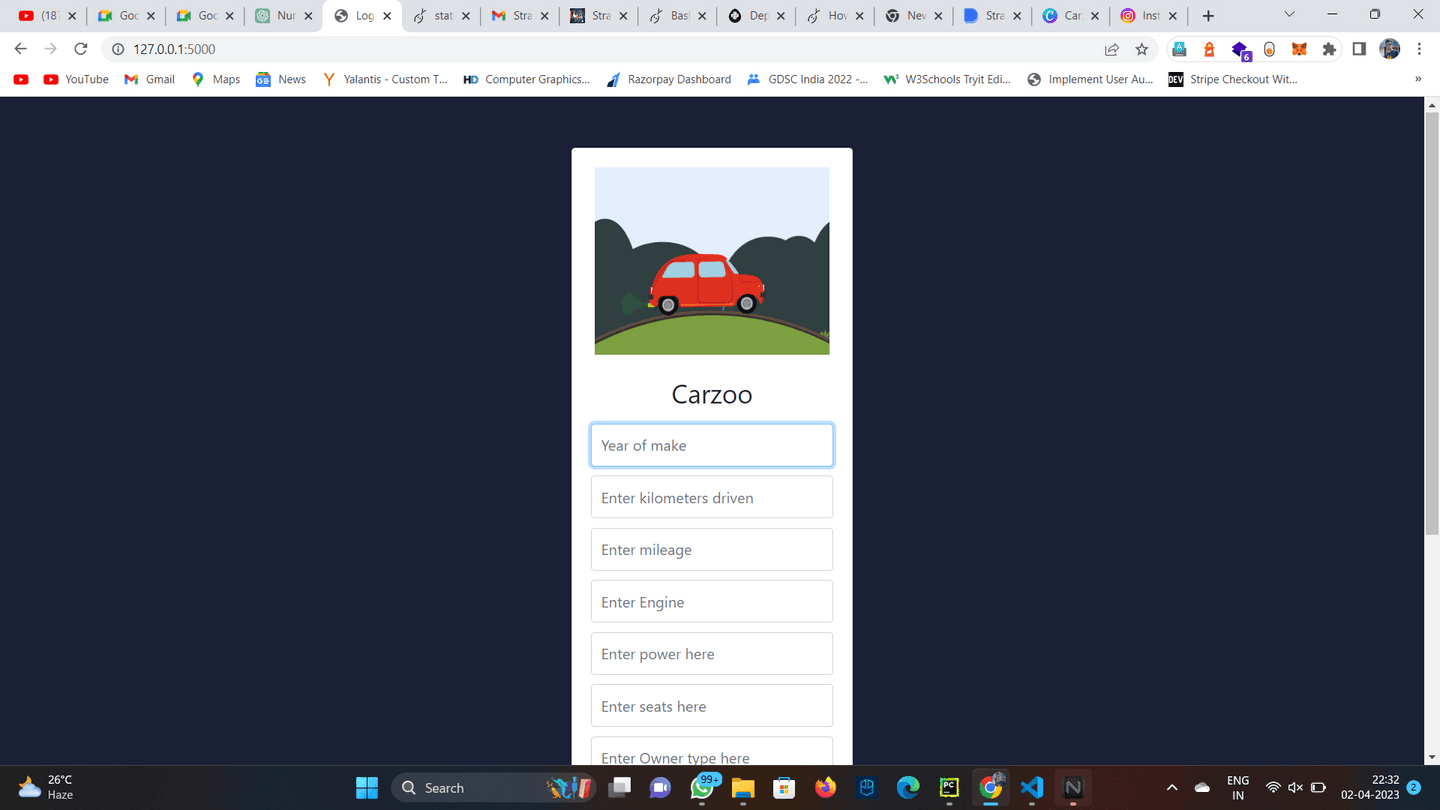Show more bookmarks chevron
Image resolution: width=1440 pixels, height=810 pixels.
click(1418, 79)
